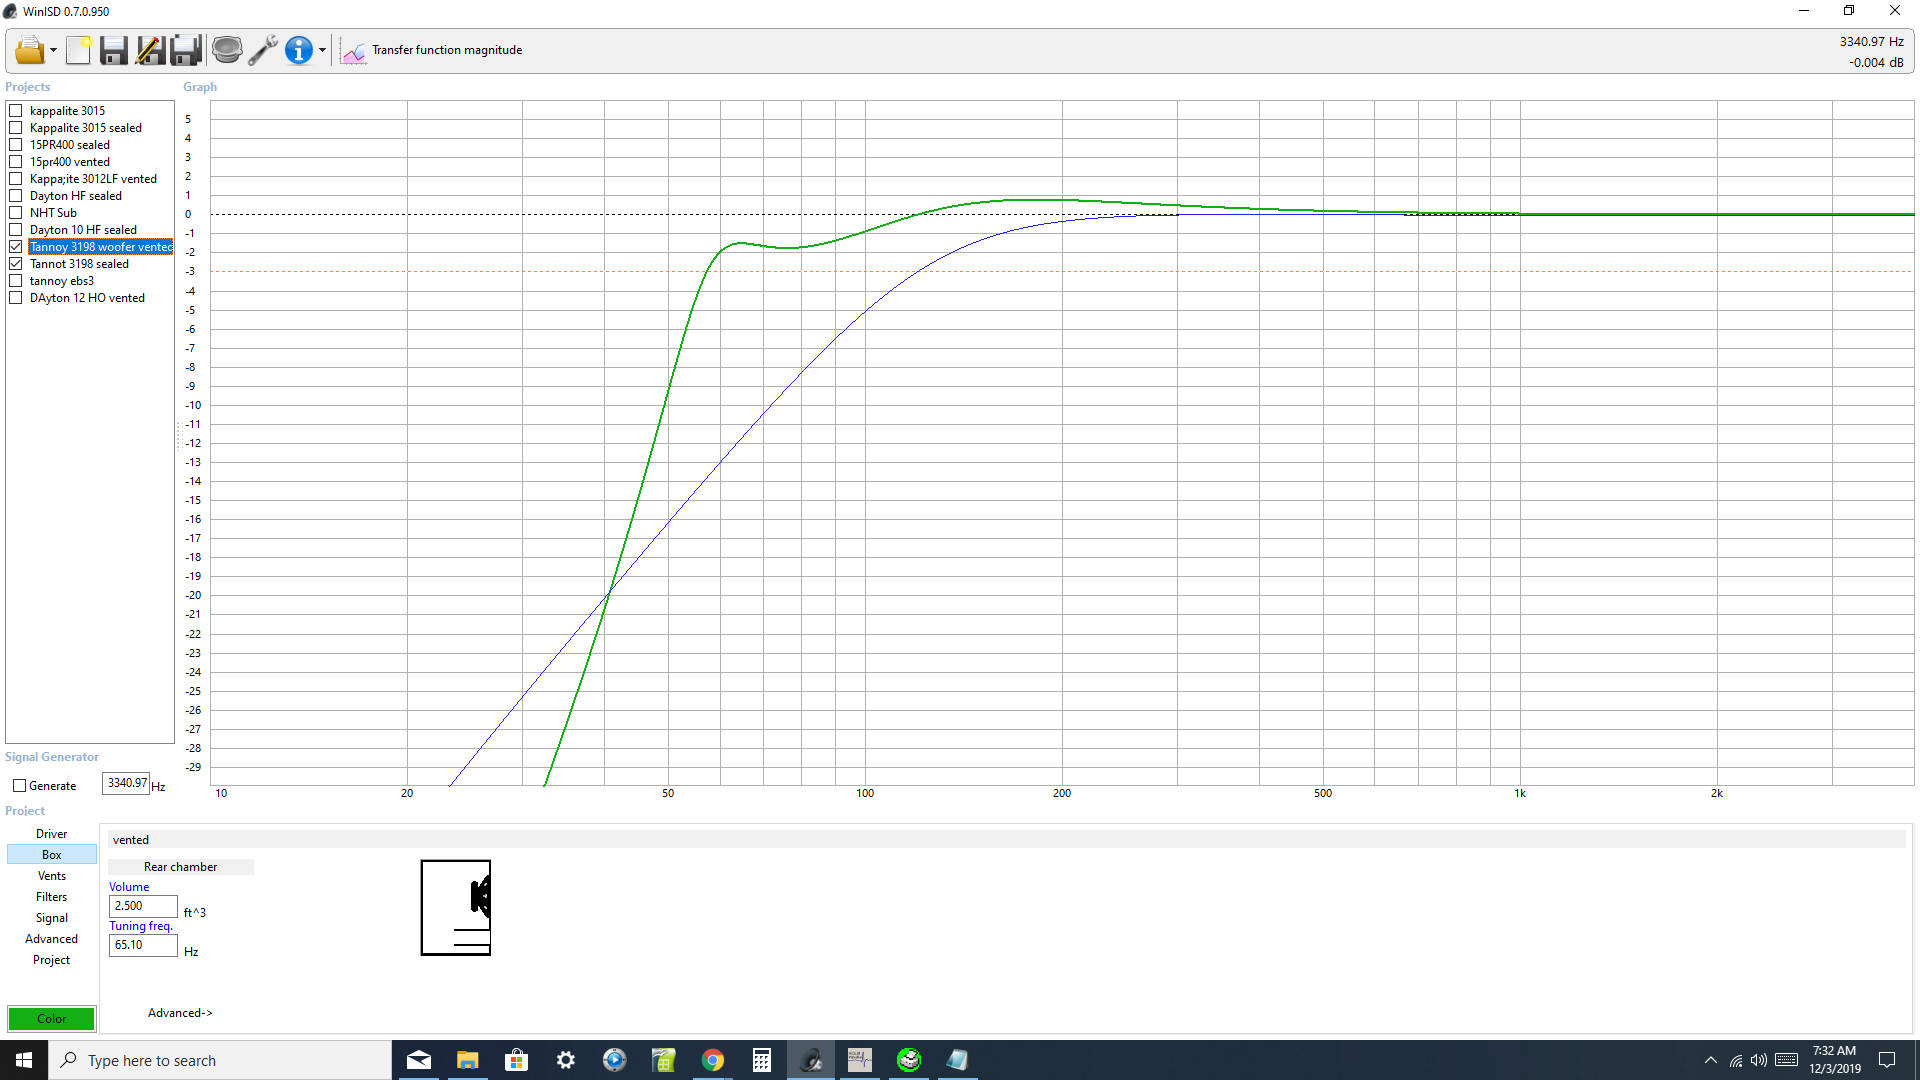The image size is (1920, 1080).
Task: Open Settings gear from taskbar
Action: (x=566, y=1060)
